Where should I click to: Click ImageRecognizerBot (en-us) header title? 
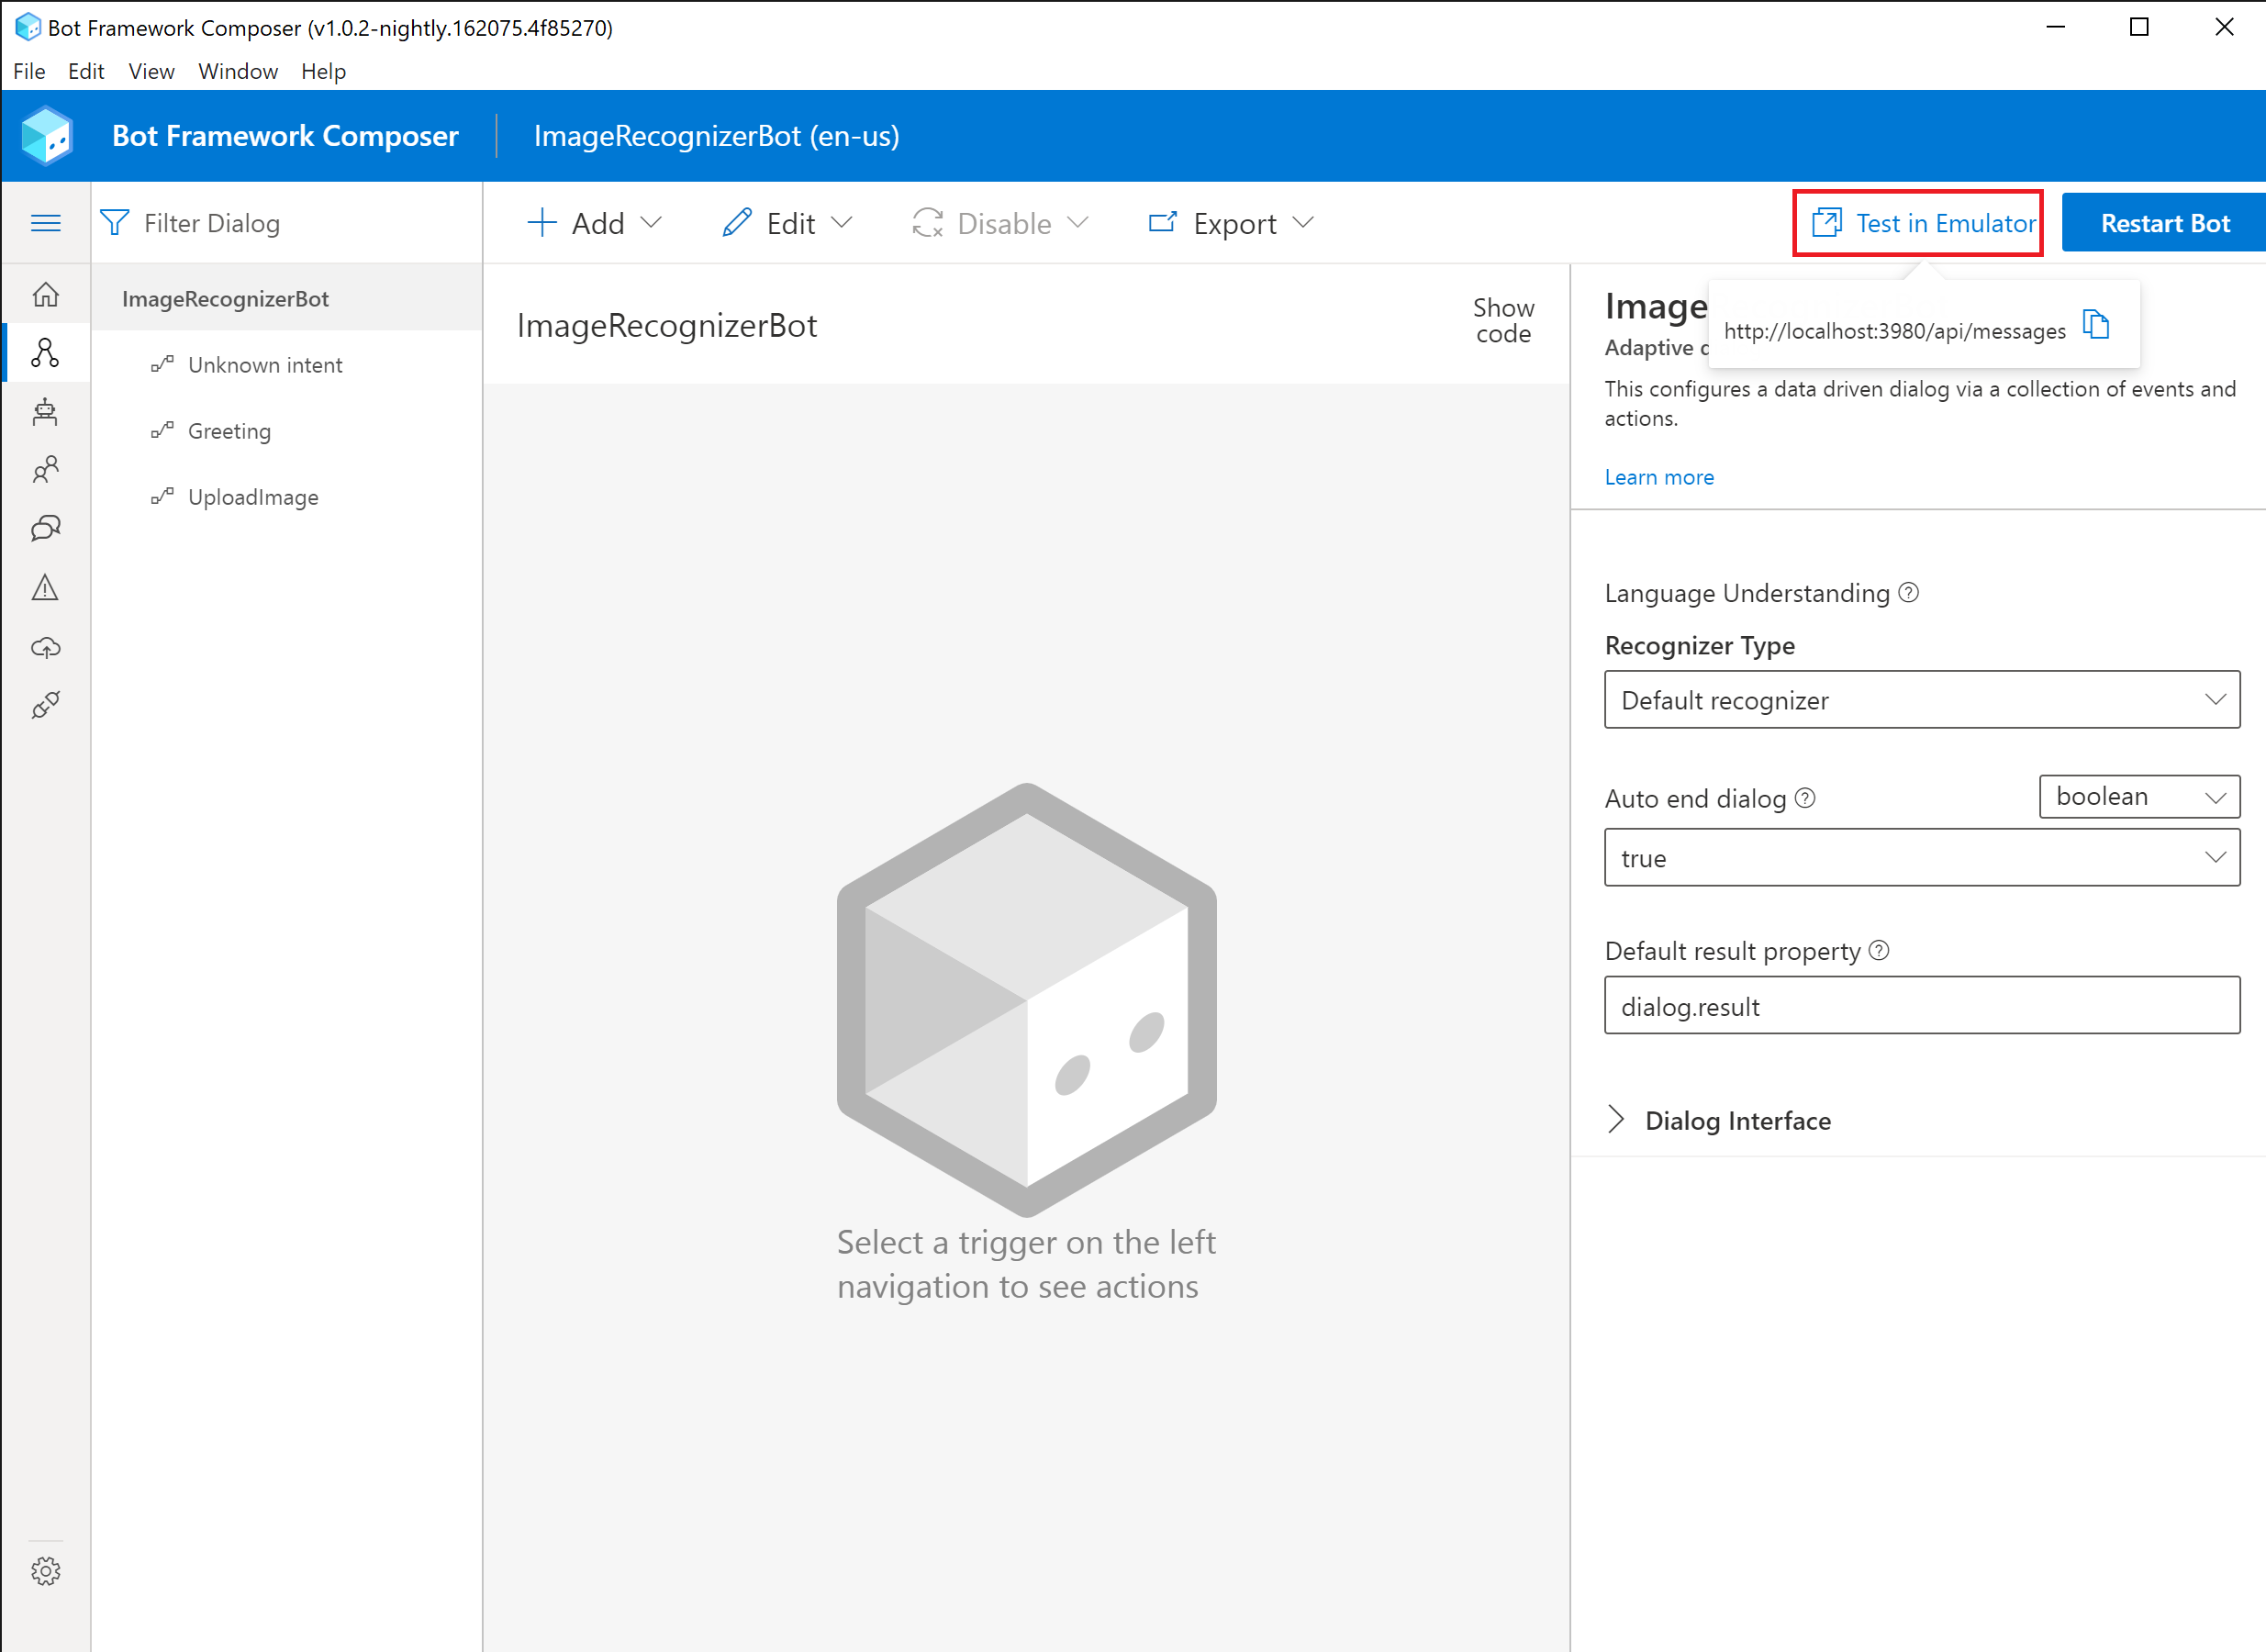coord(716,135)
